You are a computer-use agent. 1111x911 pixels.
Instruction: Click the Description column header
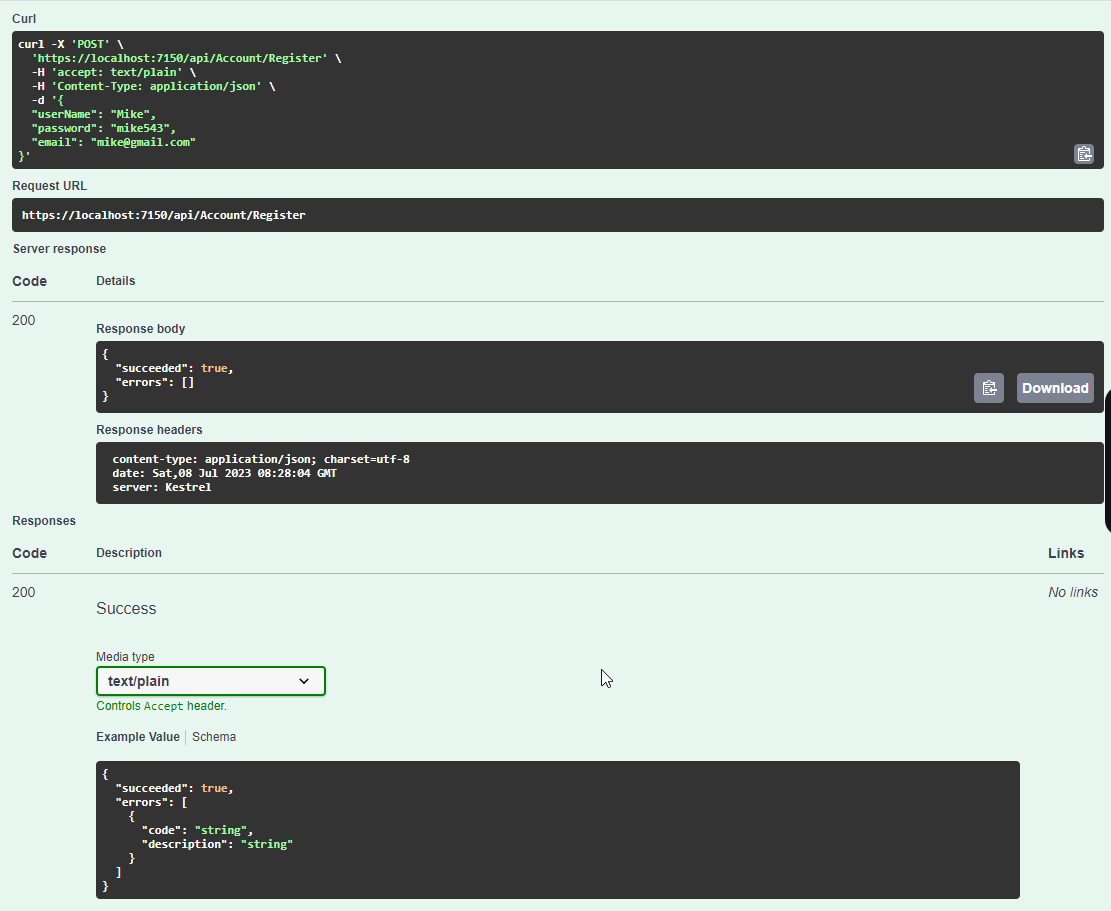point(129,553)
